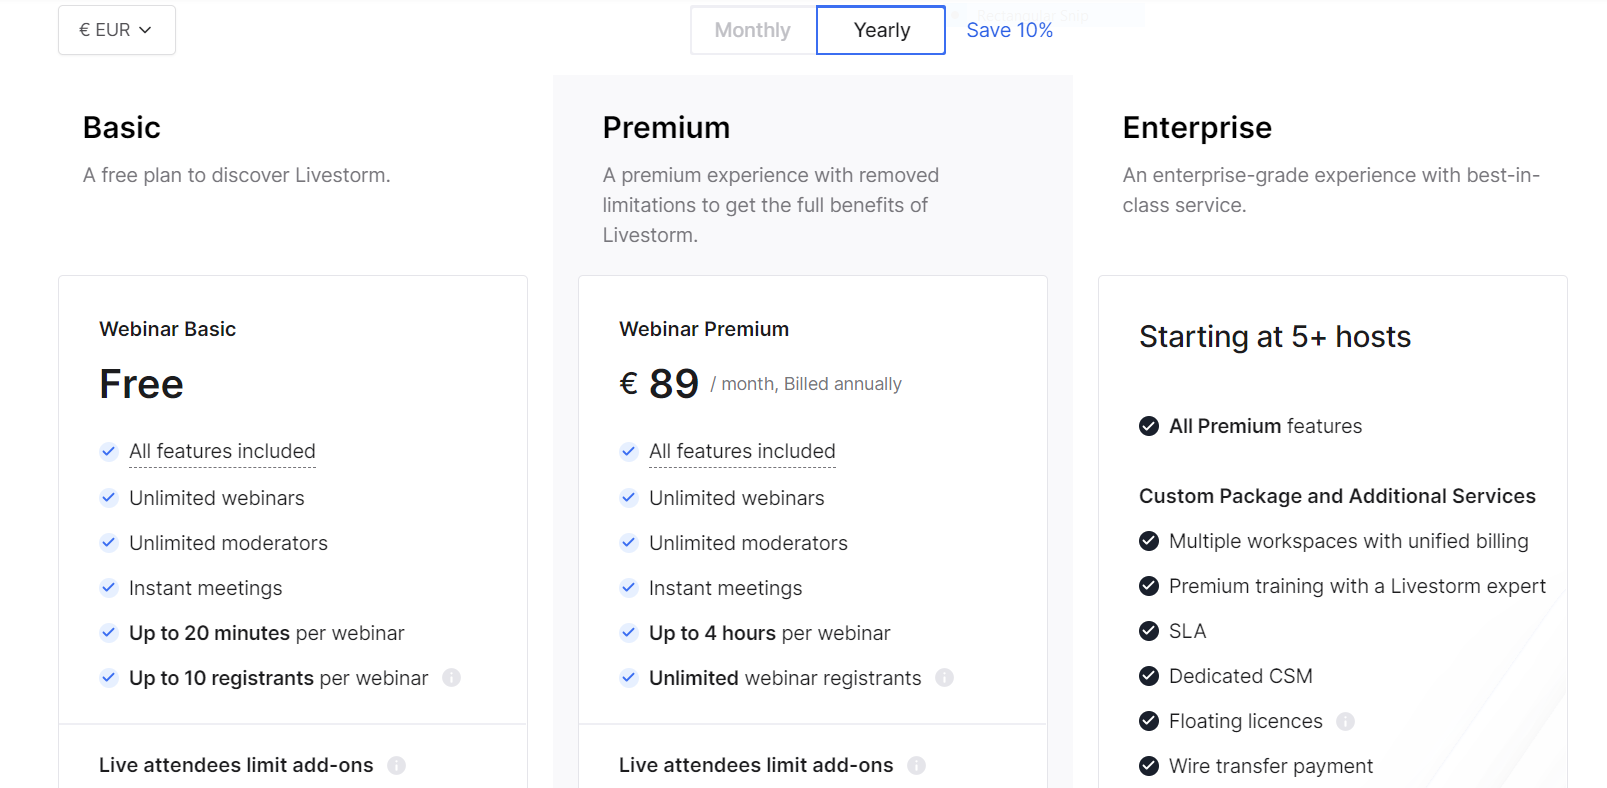This screenshot has height=788, width=1607.
Task: Click the Basic plan heading
Action: point(121,128)
